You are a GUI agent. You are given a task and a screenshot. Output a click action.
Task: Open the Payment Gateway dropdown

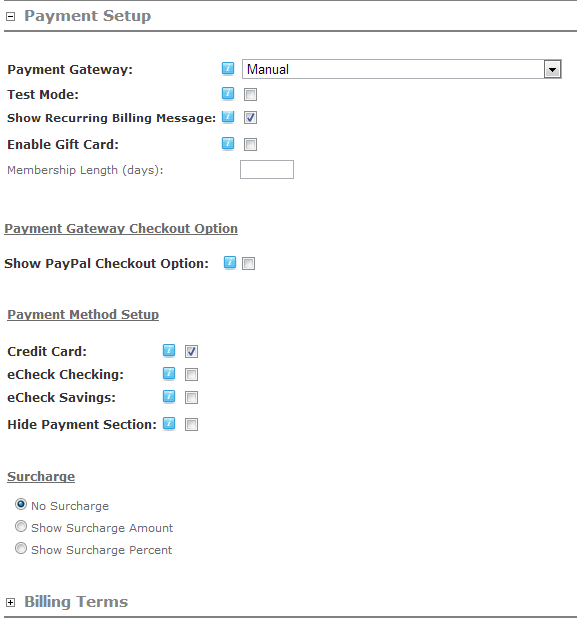tap(552, 69)
